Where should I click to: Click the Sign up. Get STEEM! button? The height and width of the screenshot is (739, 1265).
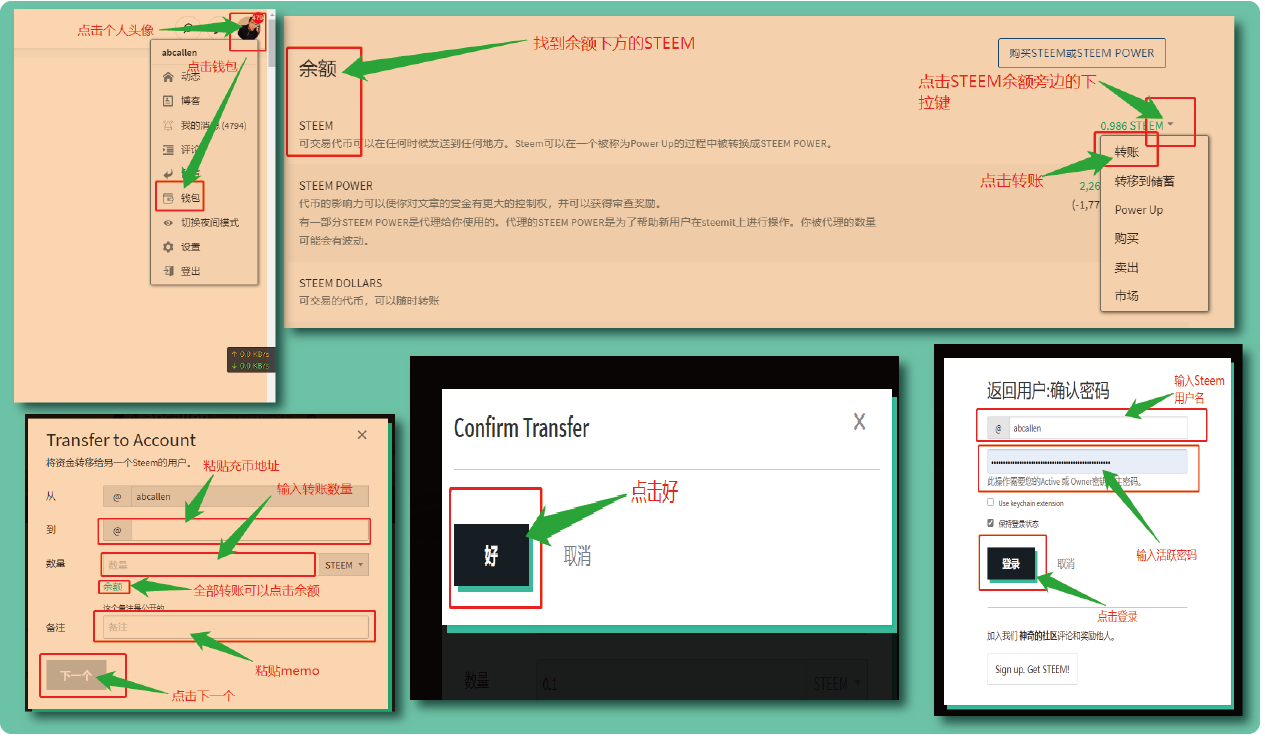point(1032,669)
